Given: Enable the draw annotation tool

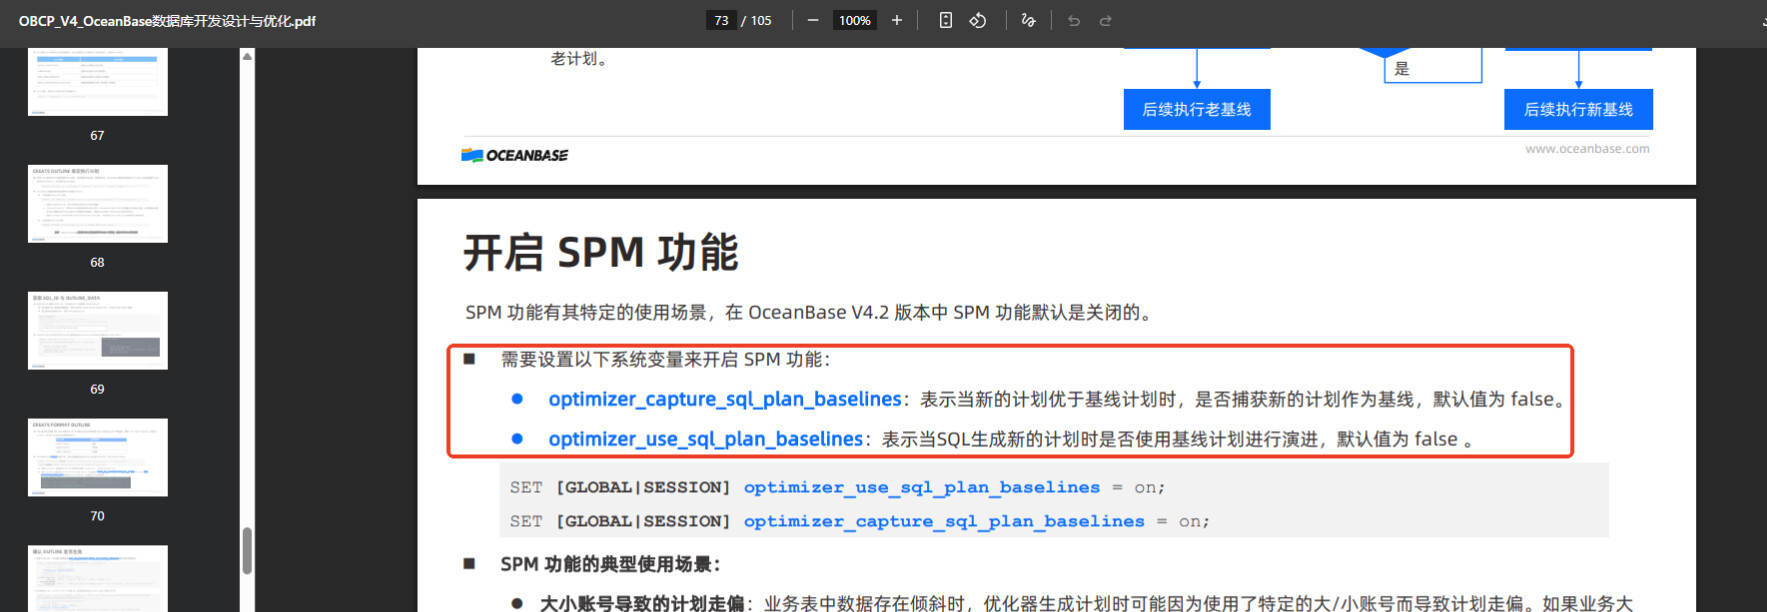Looking at the screenshot, I should pyautogui.click(x=1028, y=21).
